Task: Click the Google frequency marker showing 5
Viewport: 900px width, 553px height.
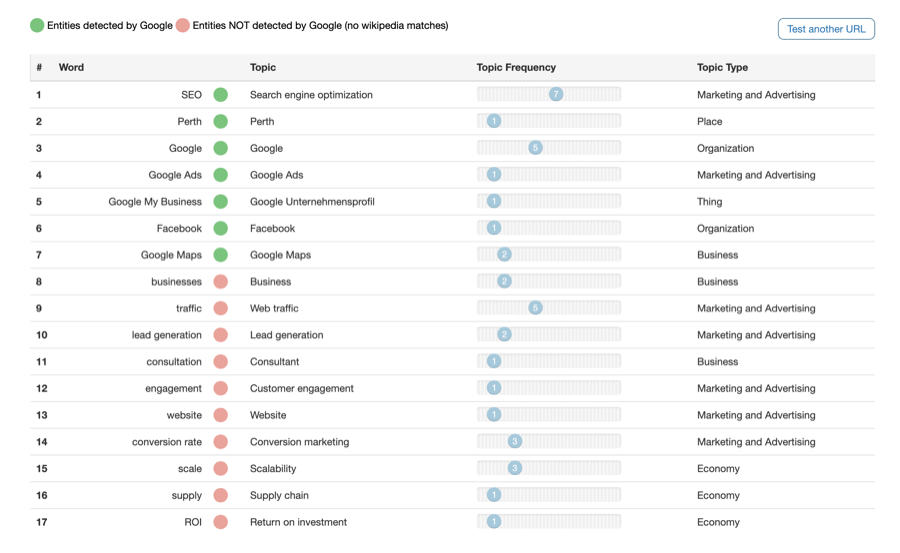Action: click(535, 148)
